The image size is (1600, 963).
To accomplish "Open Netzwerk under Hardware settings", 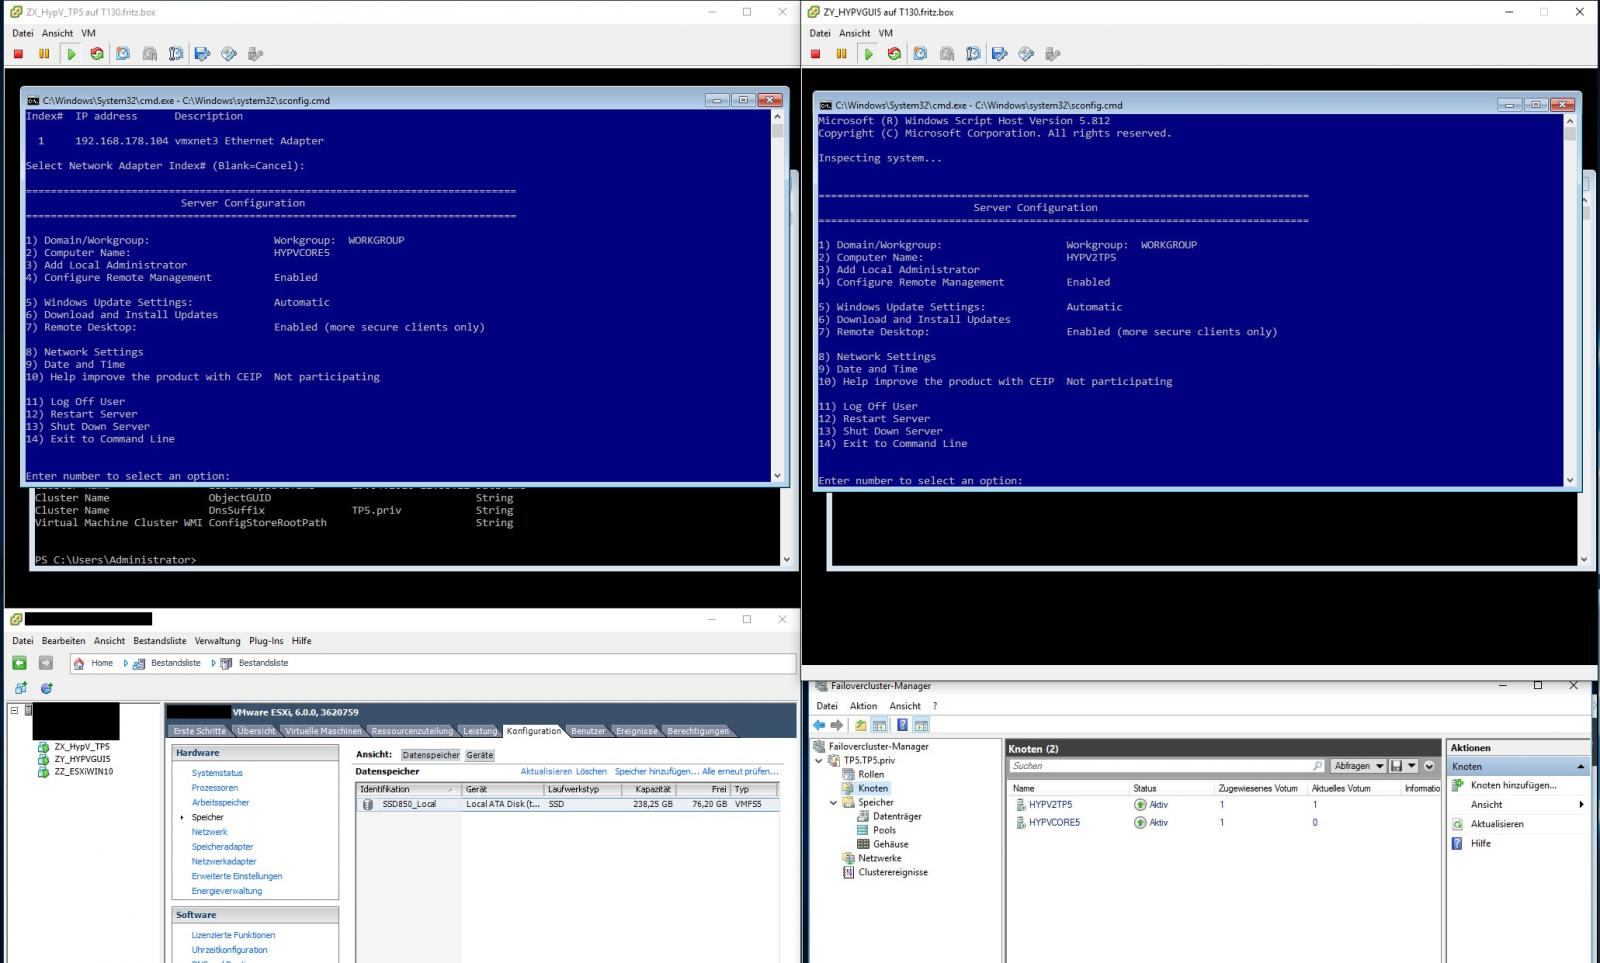I will [x=210, y=832].
